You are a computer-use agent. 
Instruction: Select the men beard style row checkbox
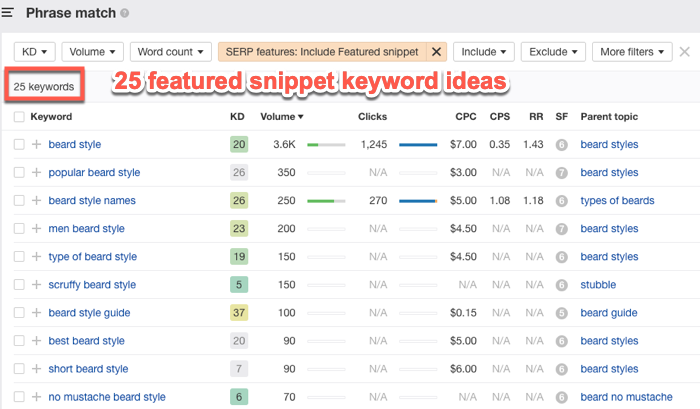pyautogui.click(x=19, y=229)
